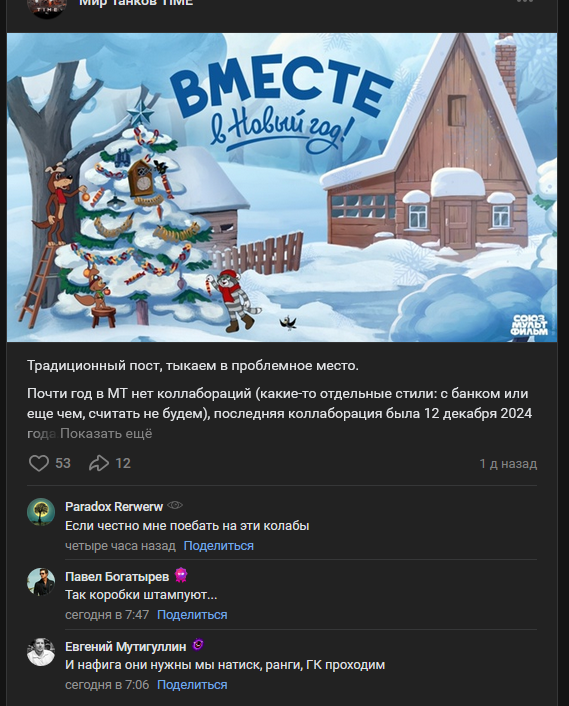Like the post with the heart icon

pos(39,463)
